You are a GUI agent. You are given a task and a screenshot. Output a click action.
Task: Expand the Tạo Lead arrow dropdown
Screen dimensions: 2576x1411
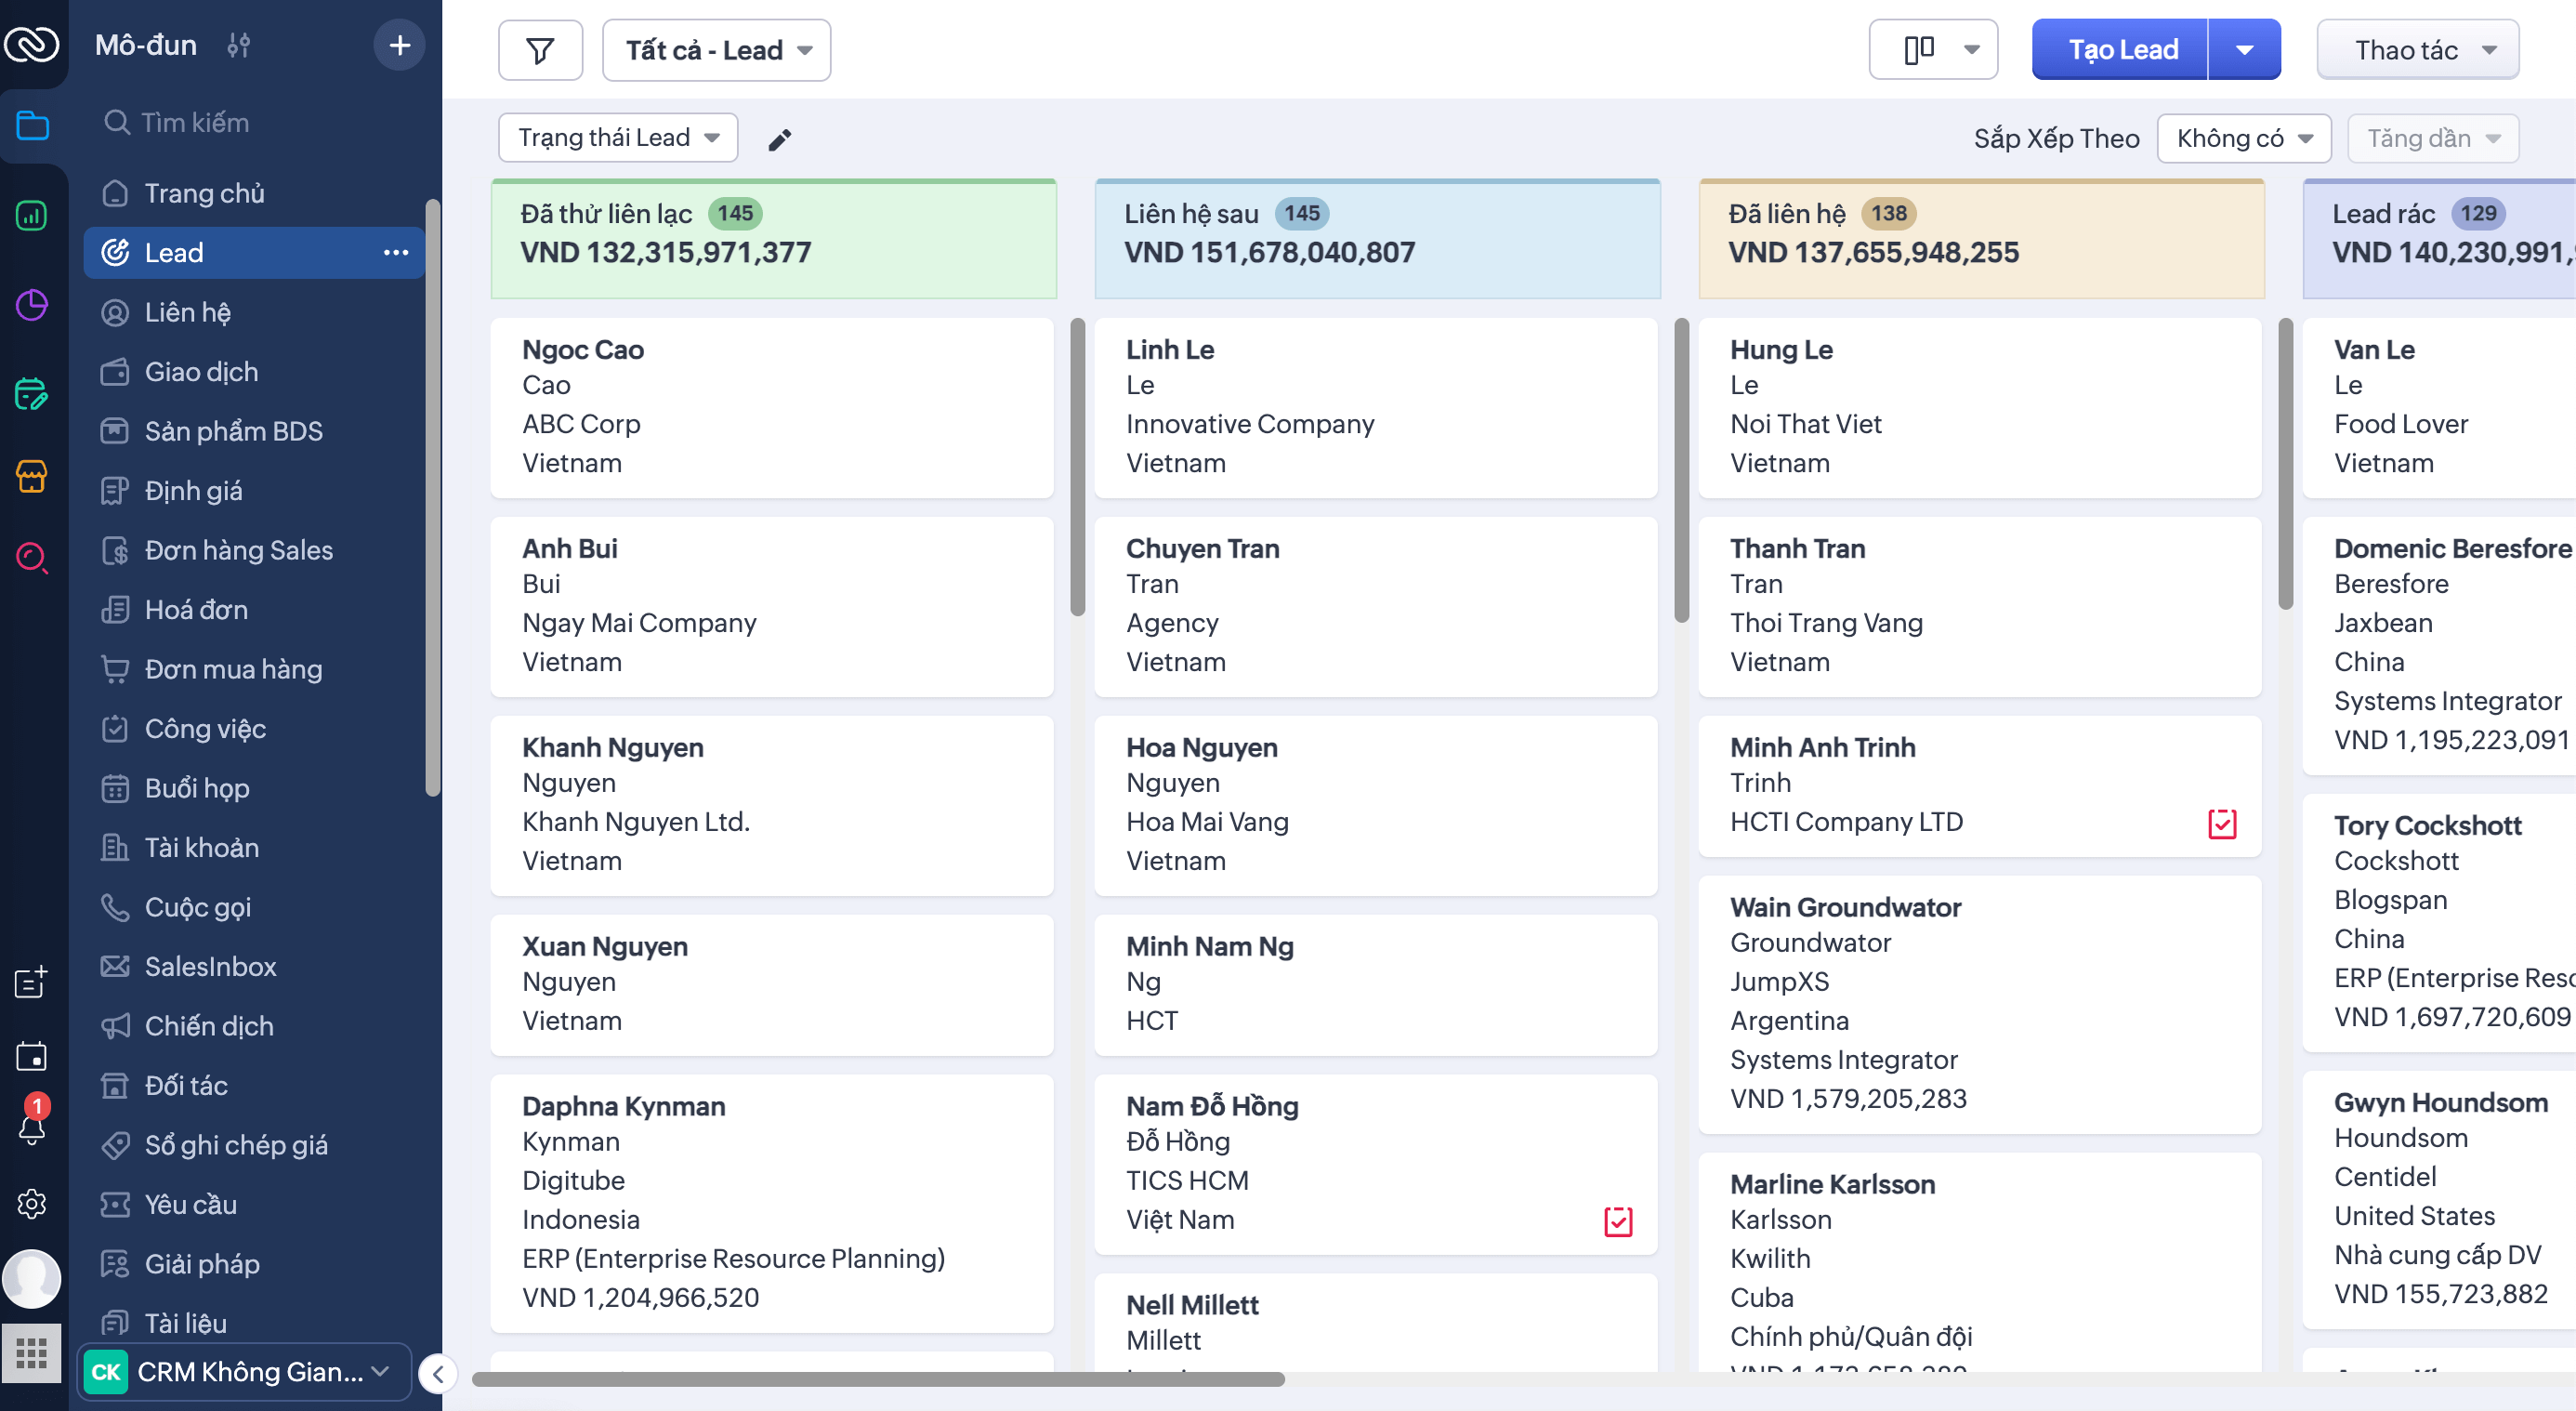[x=2244, y=50]
